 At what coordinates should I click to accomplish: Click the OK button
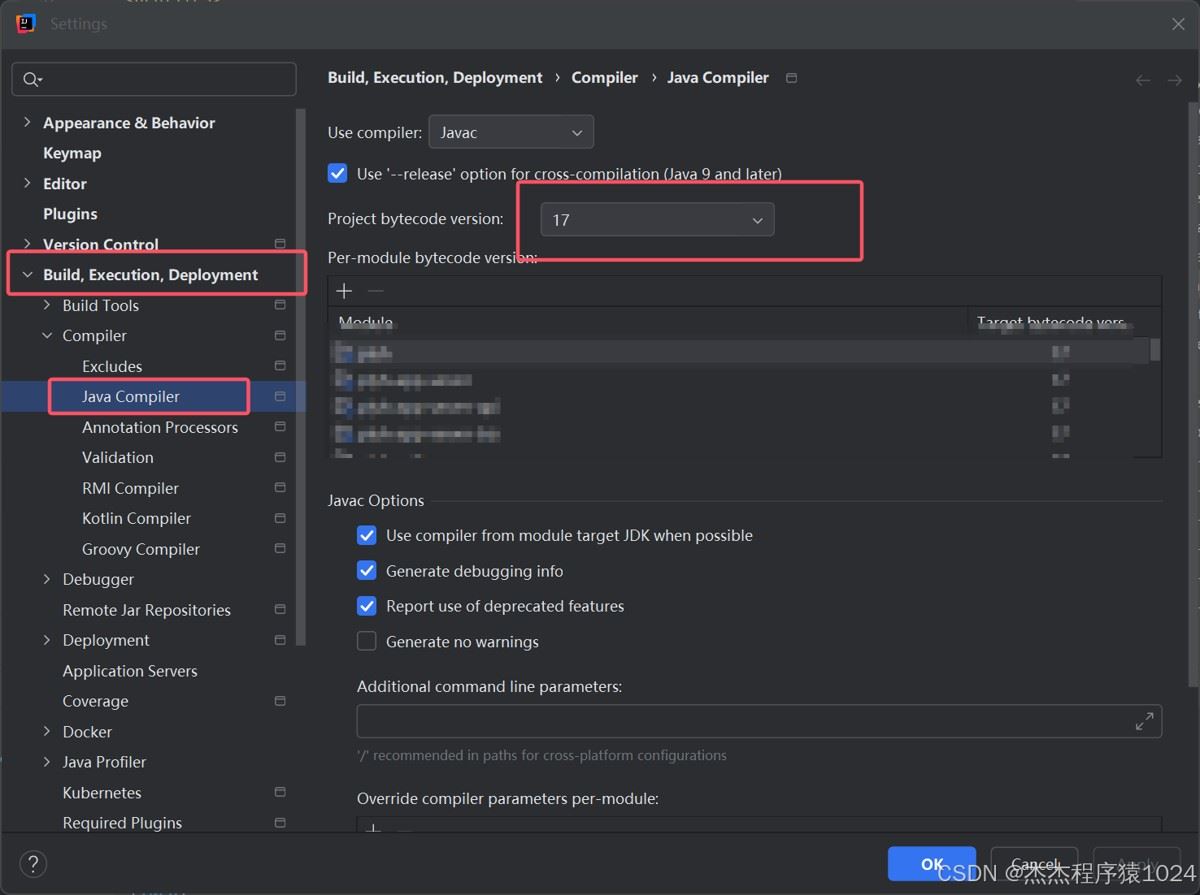(x=931, y=864)
